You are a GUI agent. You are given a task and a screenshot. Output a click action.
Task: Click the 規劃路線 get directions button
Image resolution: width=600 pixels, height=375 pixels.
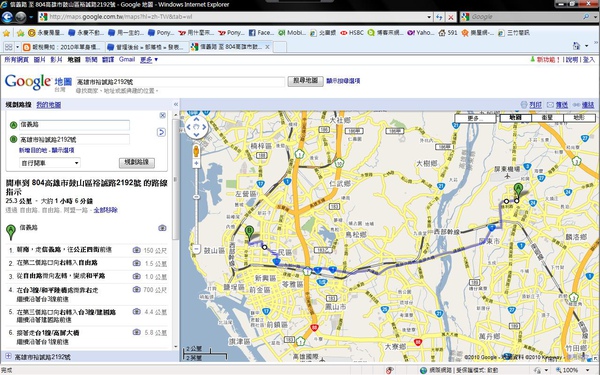point(137,163)
